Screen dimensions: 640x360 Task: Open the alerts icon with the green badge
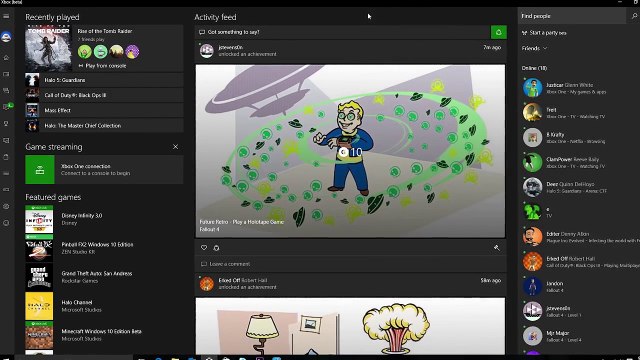point(7,107)
